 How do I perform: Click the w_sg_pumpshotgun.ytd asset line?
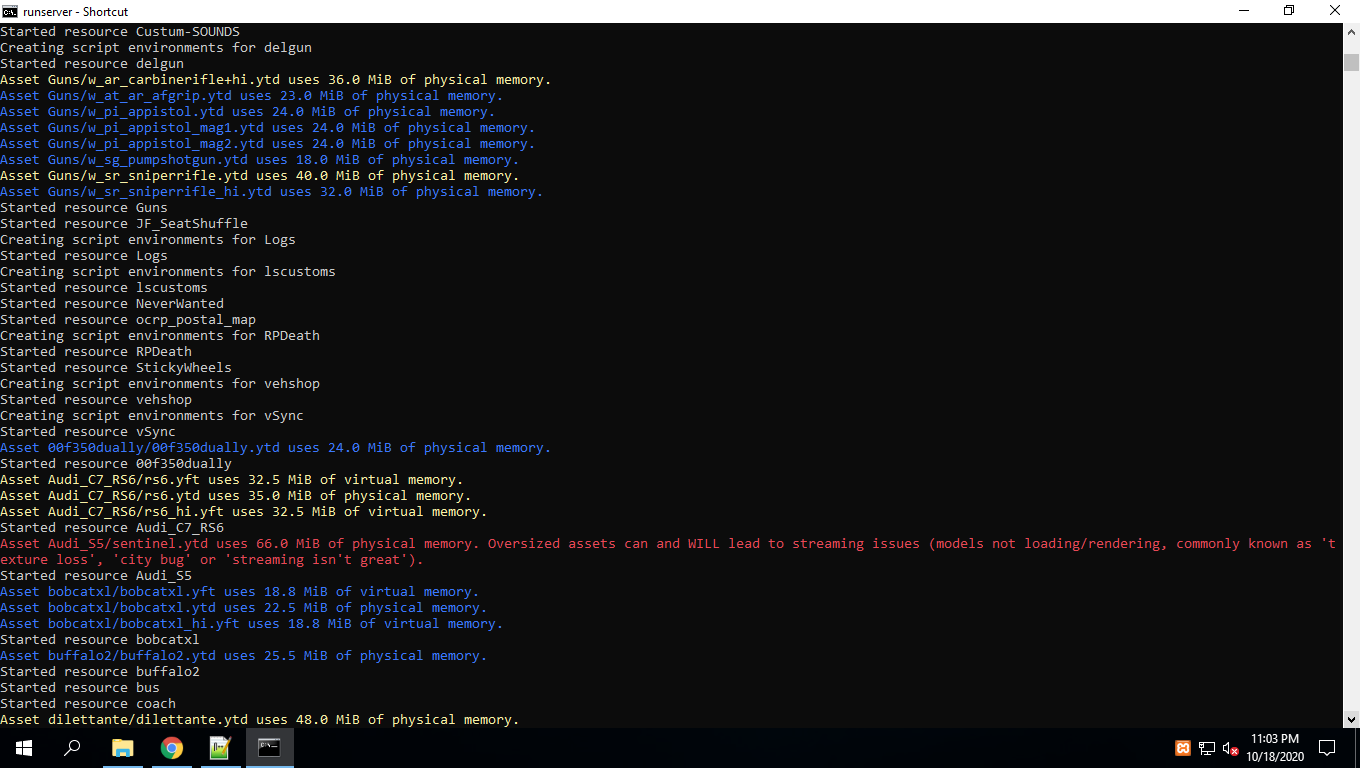tap(260, 160)
